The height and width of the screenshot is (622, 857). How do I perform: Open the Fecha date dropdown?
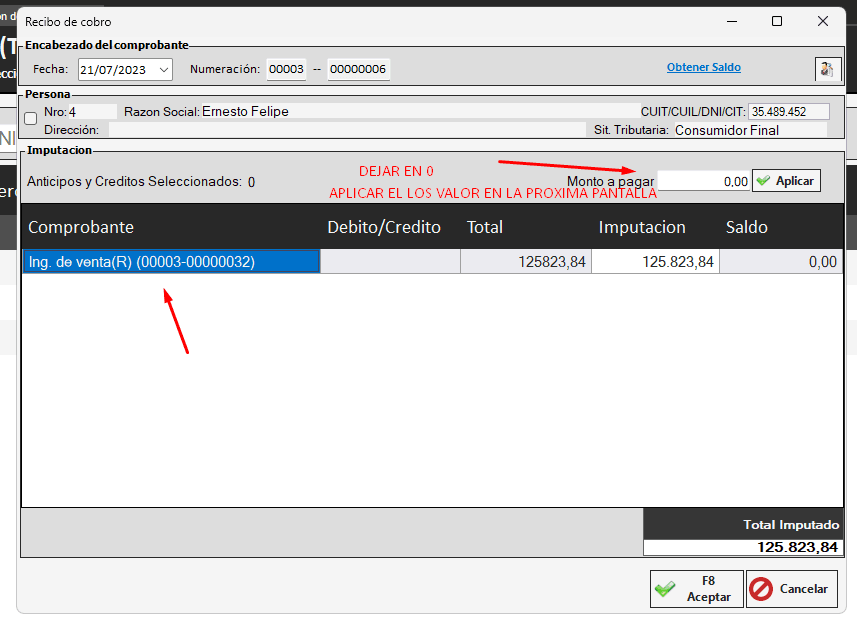[x=164, y=70]
